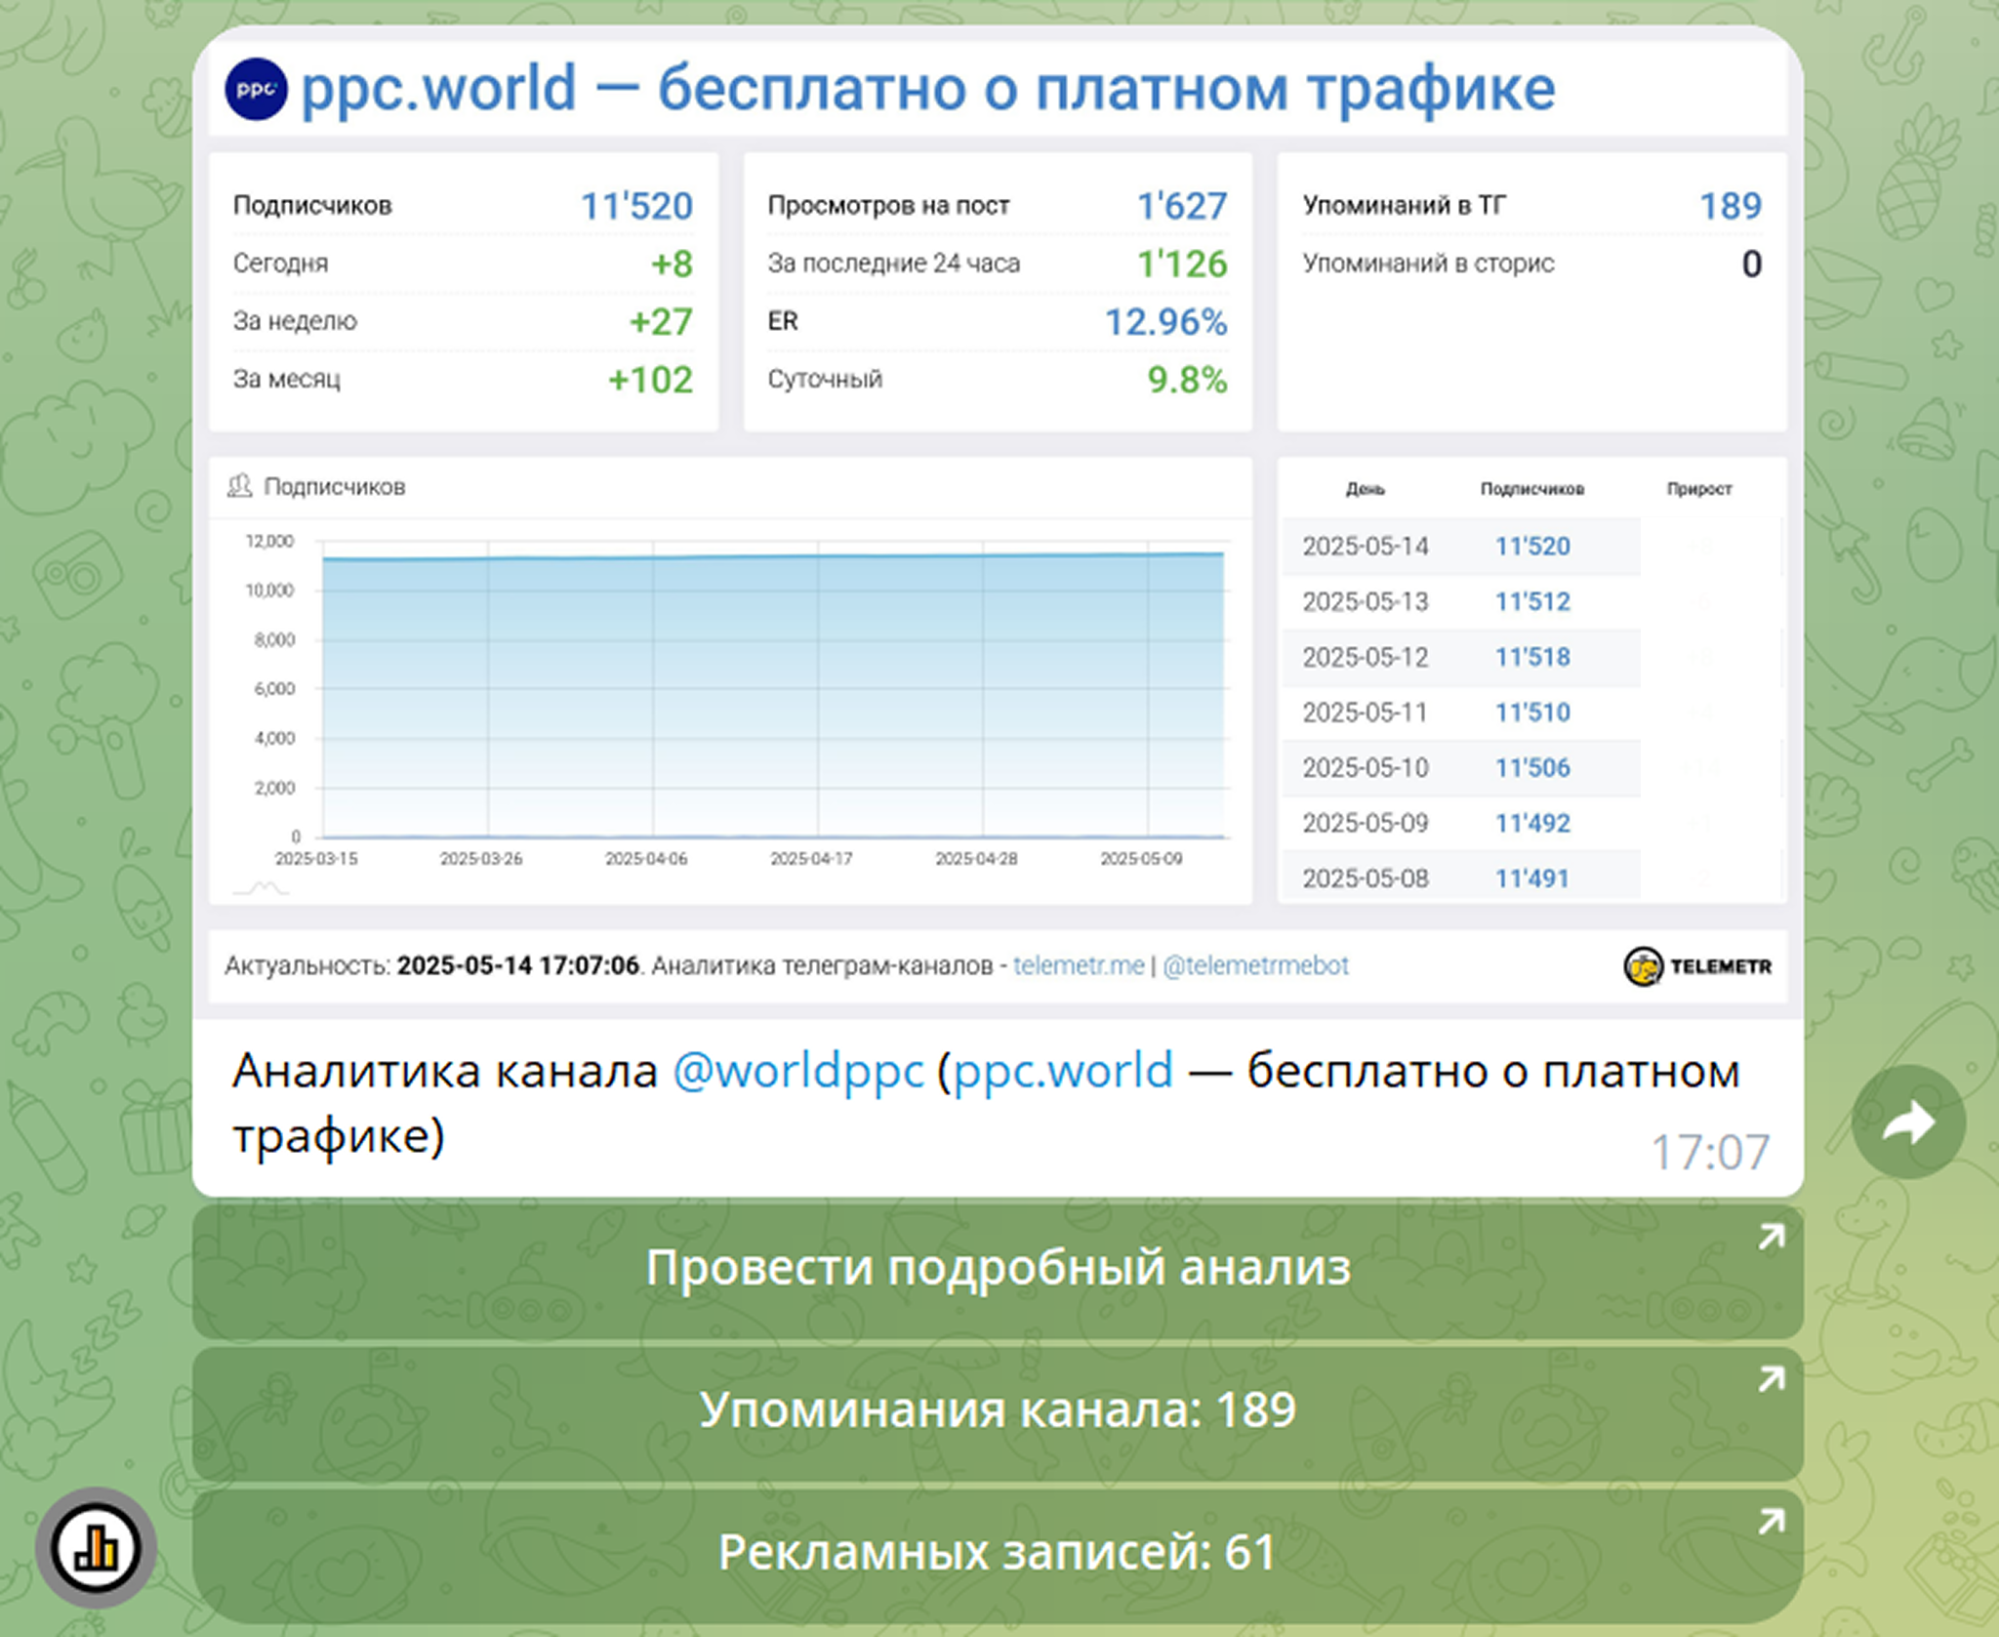Open the telemetr.me link
The width and height of the screenshot is (1999, 1637).
pos(1078,965)
